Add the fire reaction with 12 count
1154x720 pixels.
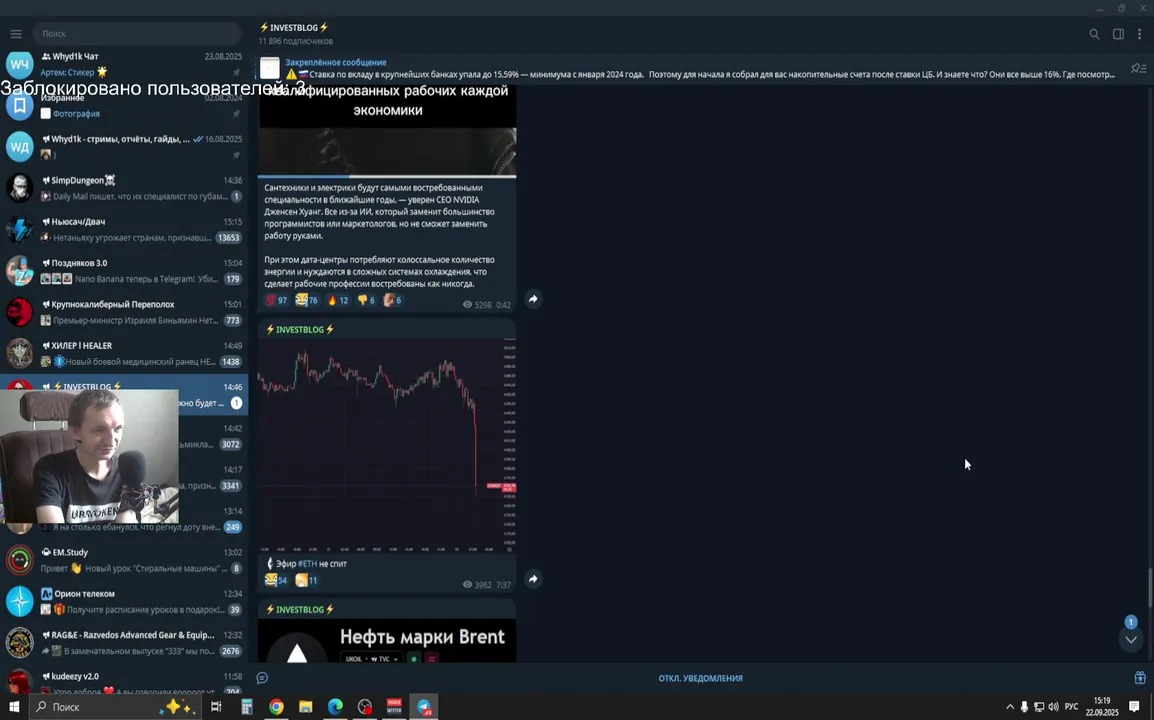point(338,300)
